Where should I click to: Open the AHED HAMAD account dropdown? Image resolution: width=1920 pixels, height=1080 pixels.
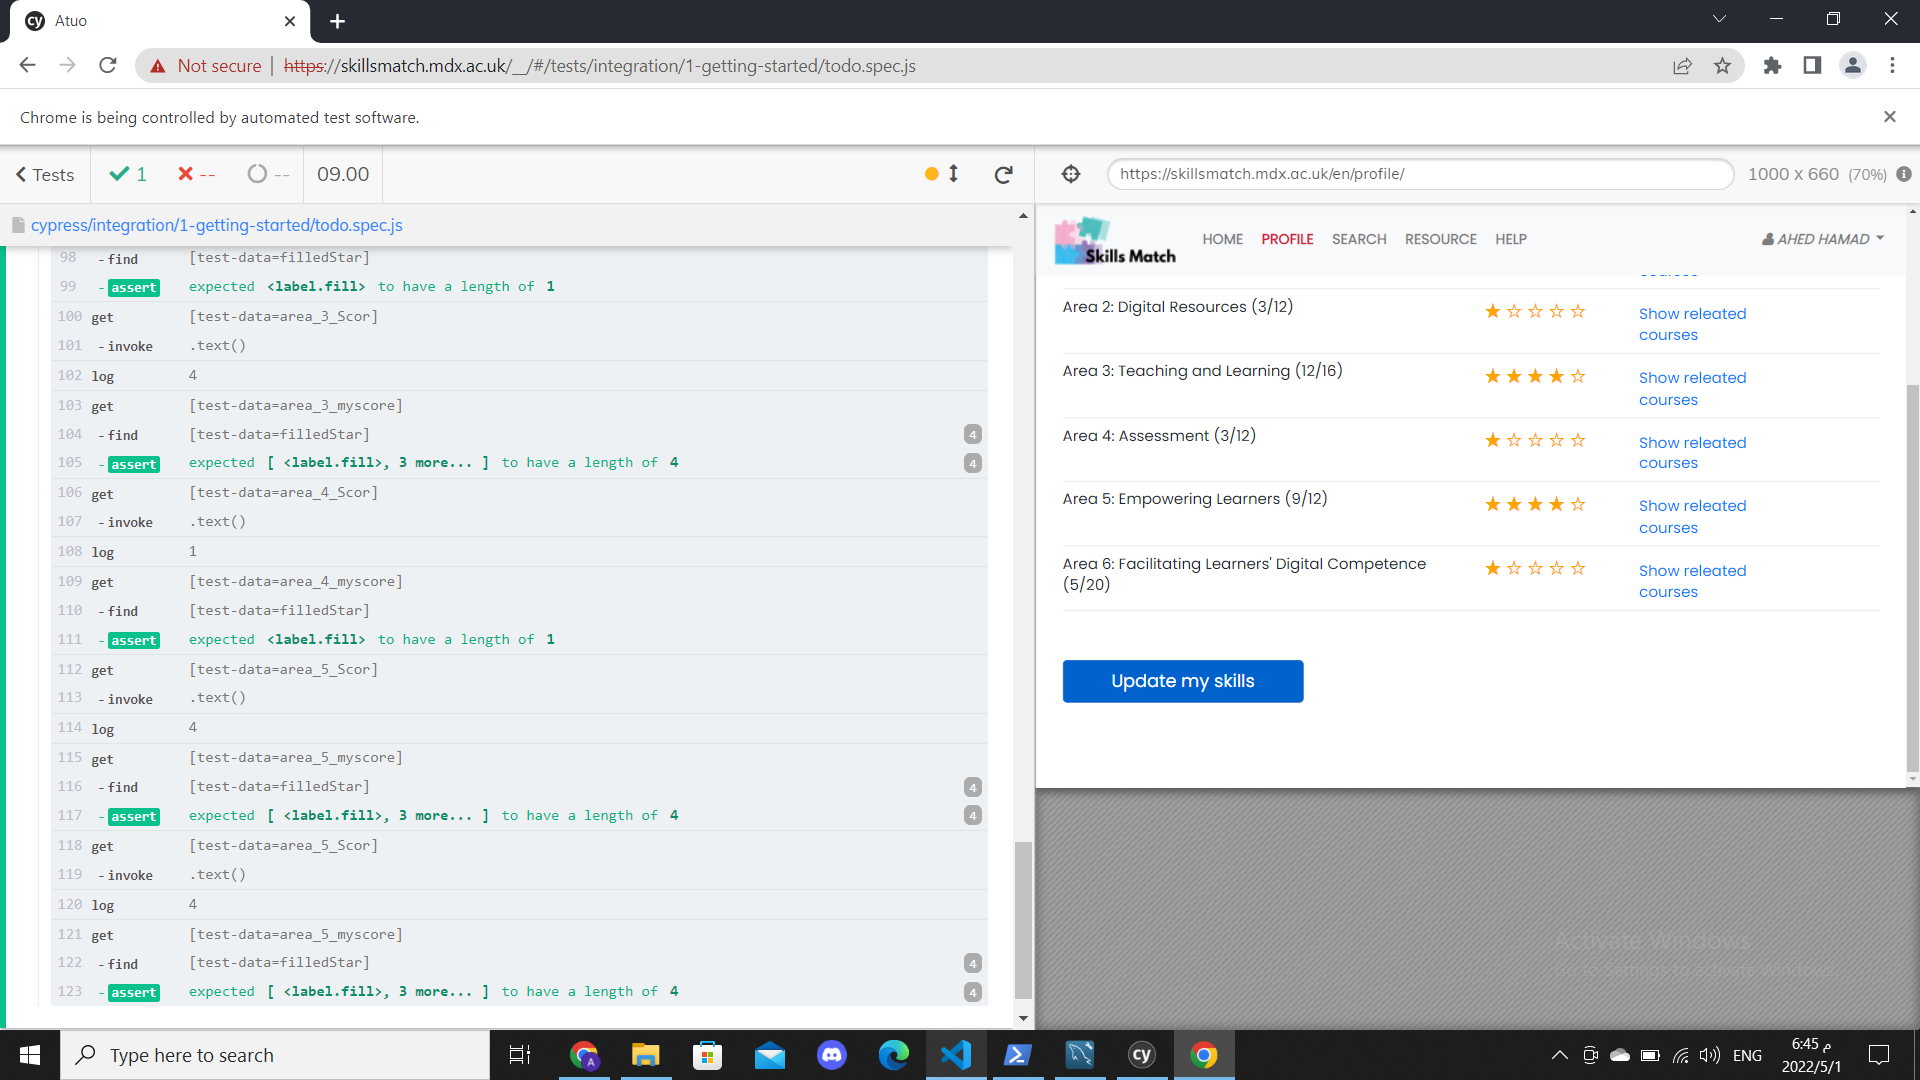click(1820, 239)
